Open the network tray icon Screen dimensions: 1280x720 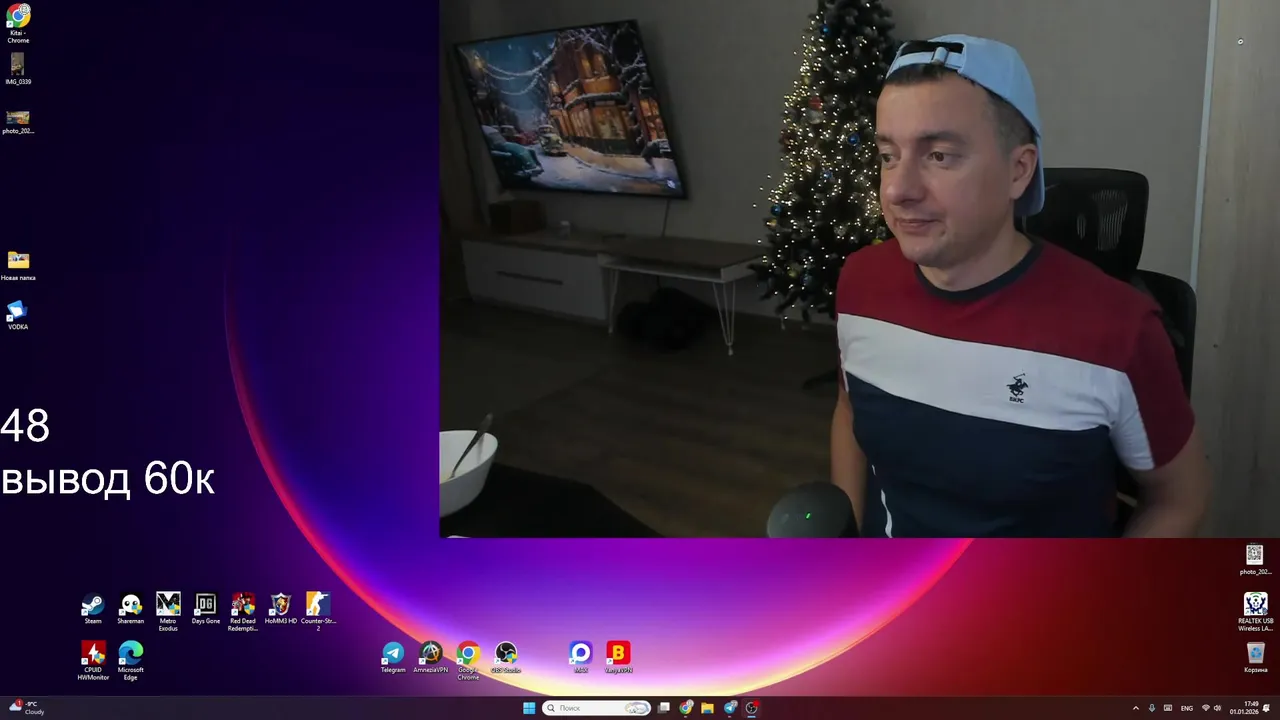tap(1205, 708)
